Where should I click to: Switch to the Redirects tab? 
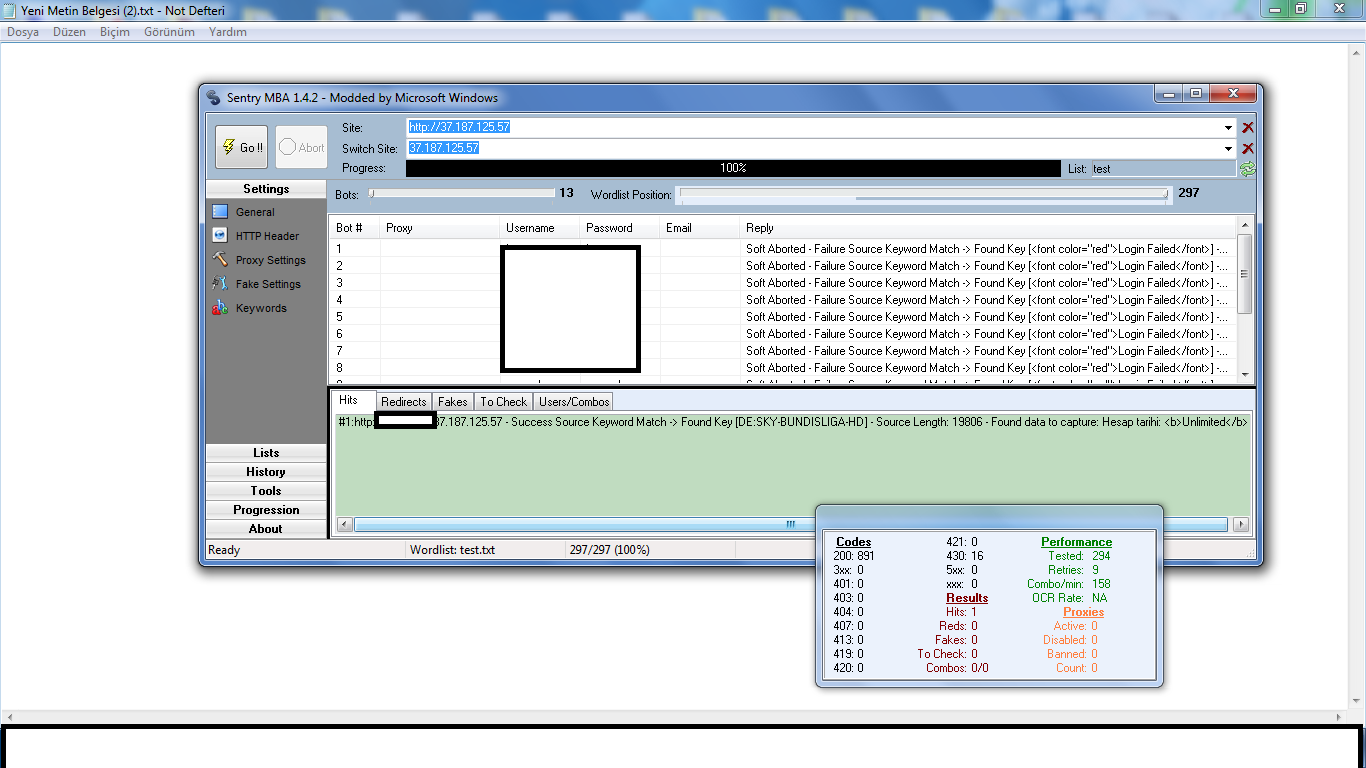404,402
